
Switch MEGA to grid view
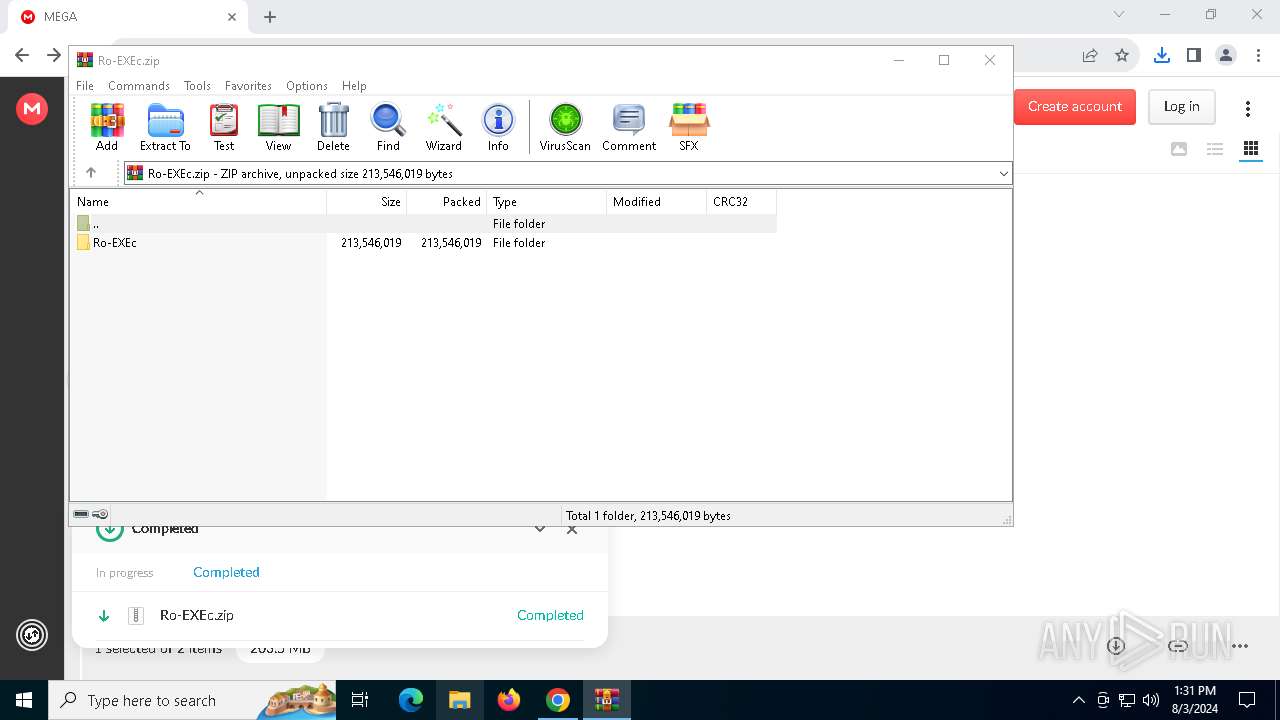1250,149
